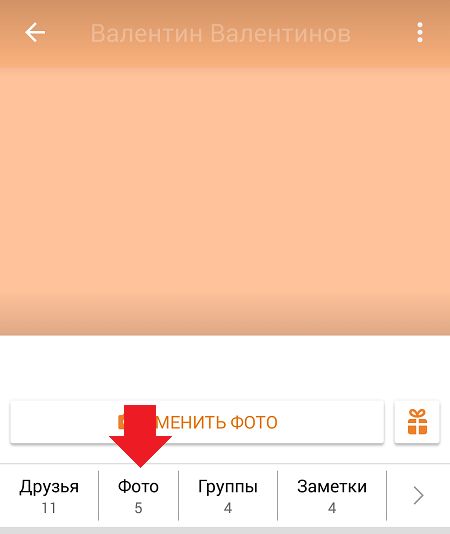Click the friends count 11
450x534 pixels.
tap(49, 508)
